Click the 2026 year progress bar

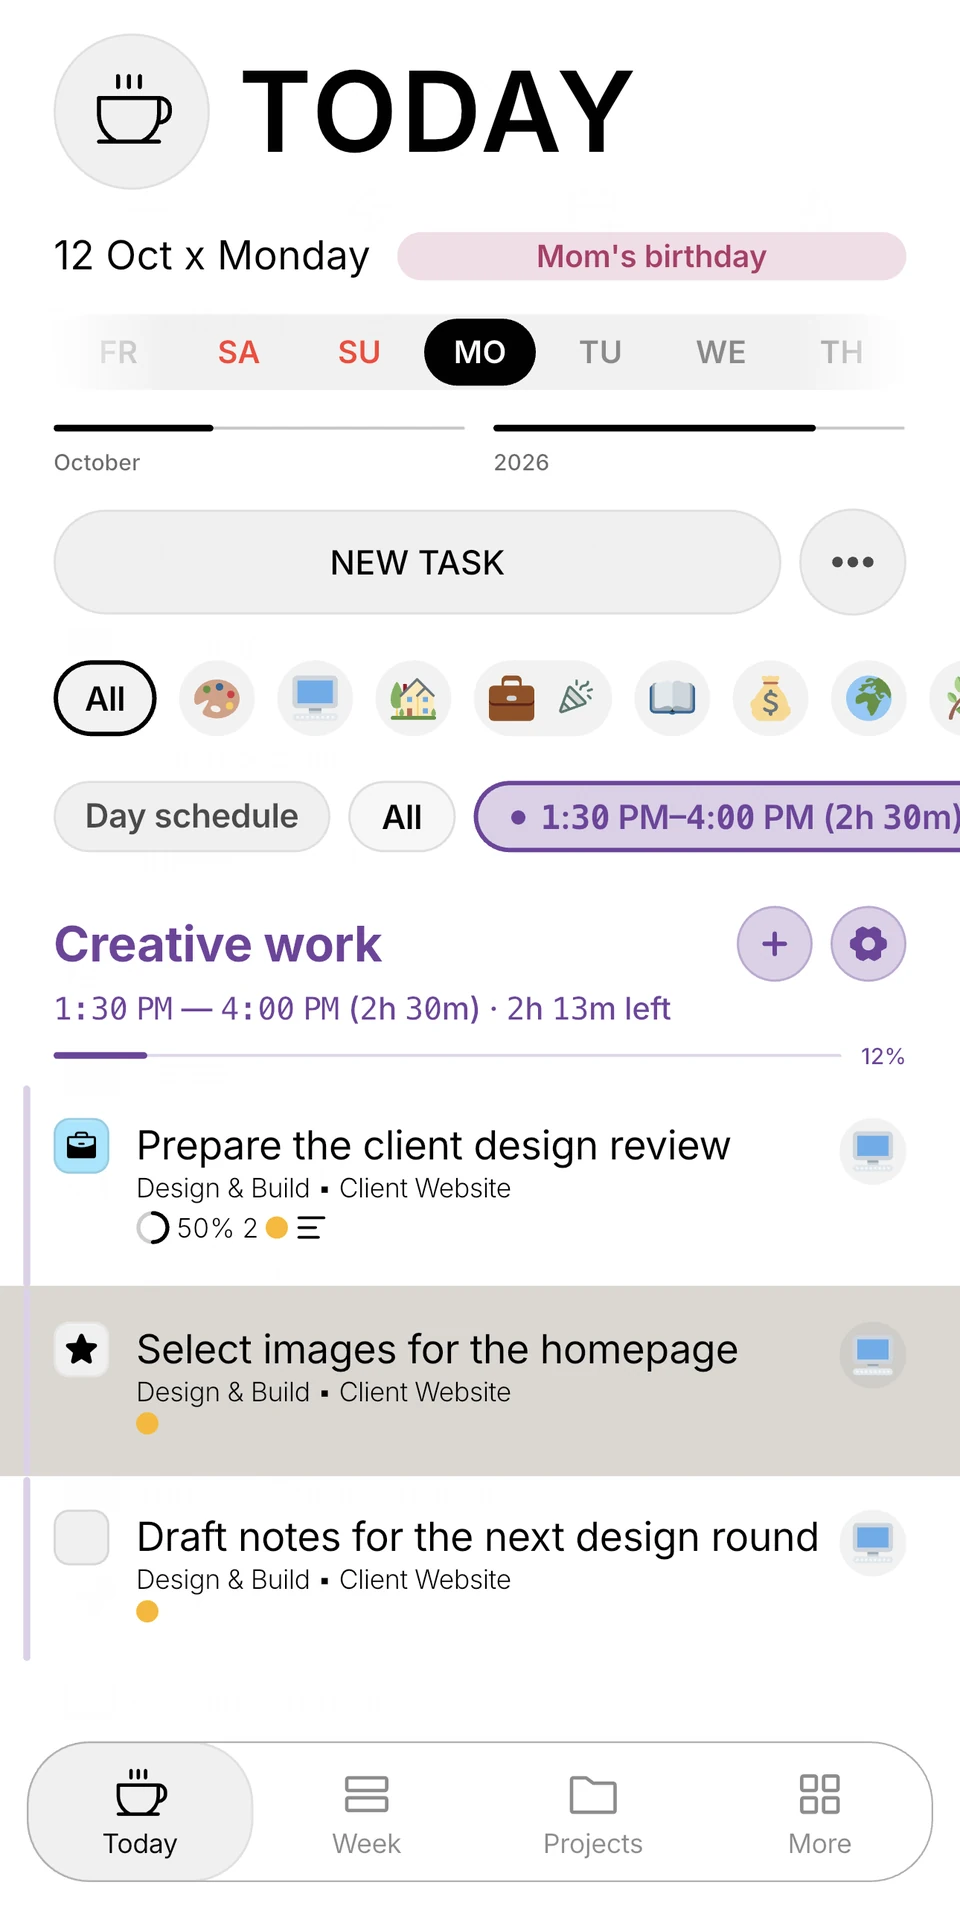(x=699, y=428)
